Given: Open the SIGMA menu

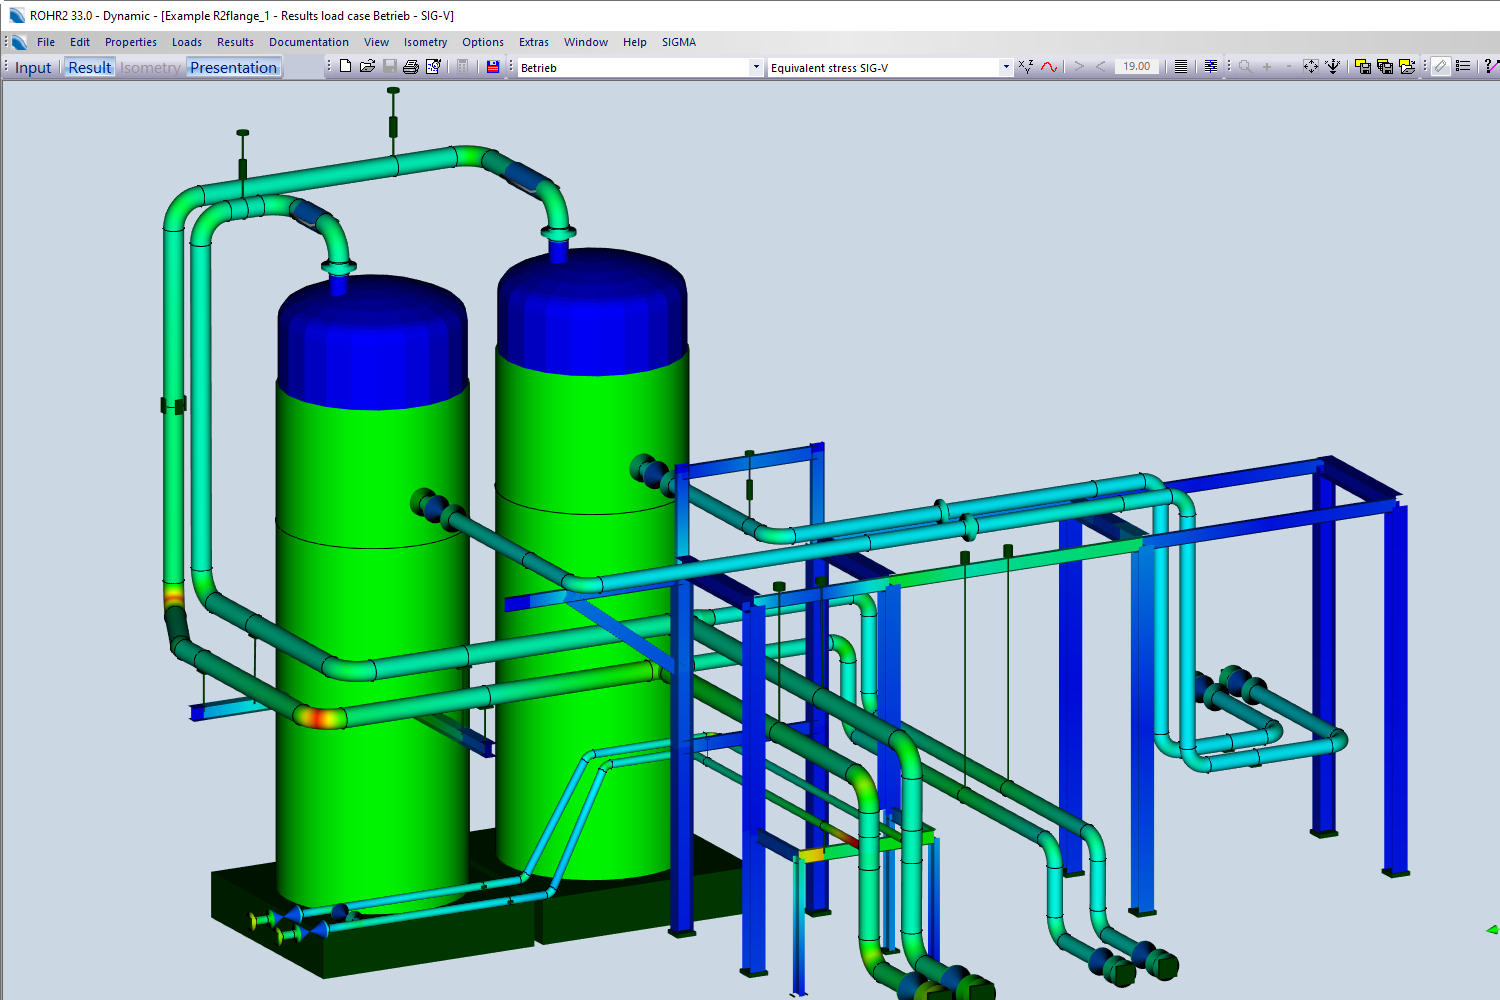Looking at the screenshot, I should [x=678, y=42].
